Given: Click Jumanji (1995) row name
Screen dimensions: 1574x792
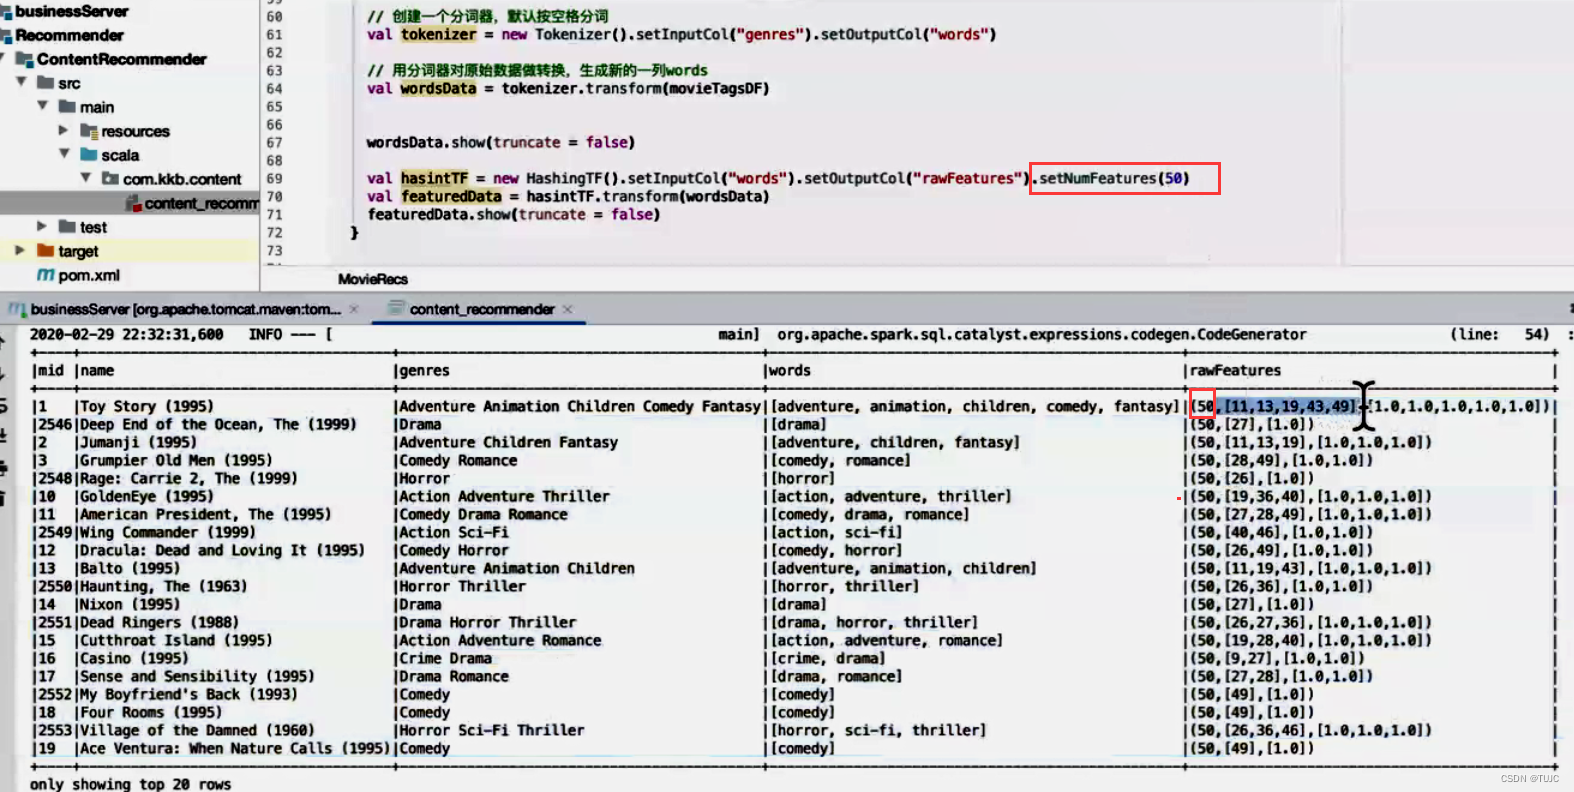Looking at the screenshot, I should pyautogui.click(x=138, y=442).
